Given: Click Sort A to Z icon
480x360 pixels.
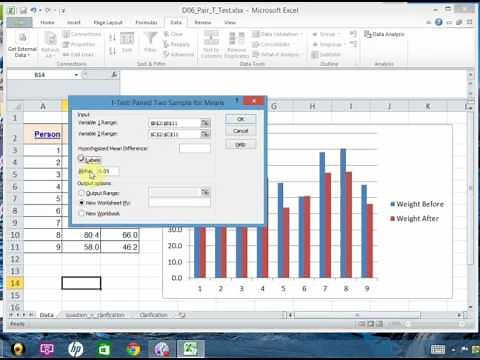Looking at the screenshot, I should pyautogui.click(x=112, y=37).
